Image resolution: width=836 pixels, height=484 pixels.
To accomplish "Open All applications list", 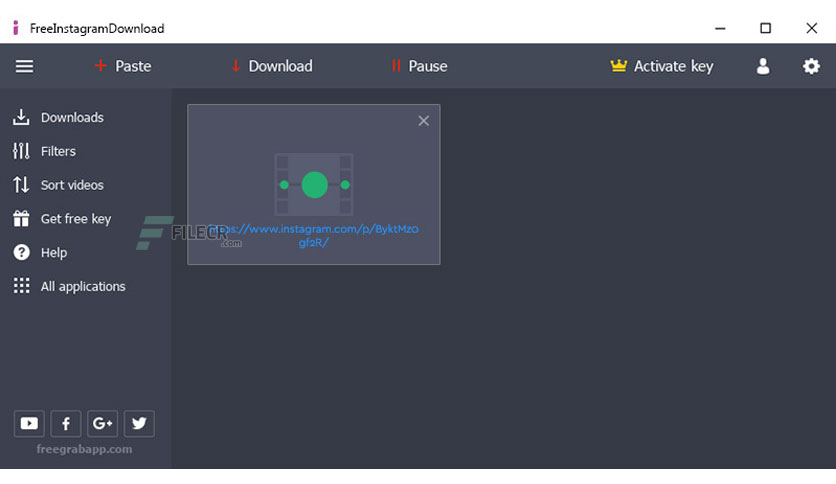I will (69, 286).
